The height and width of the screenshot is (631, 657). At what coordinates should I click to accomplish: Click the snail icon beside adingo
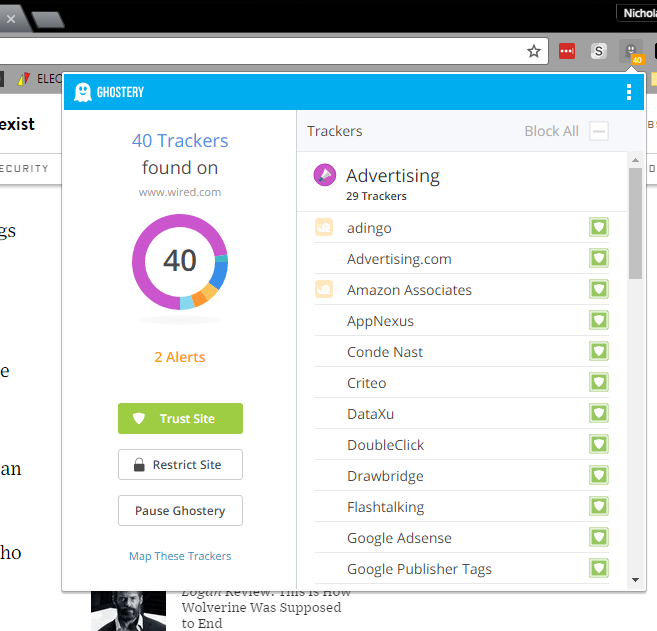(324, 228)
